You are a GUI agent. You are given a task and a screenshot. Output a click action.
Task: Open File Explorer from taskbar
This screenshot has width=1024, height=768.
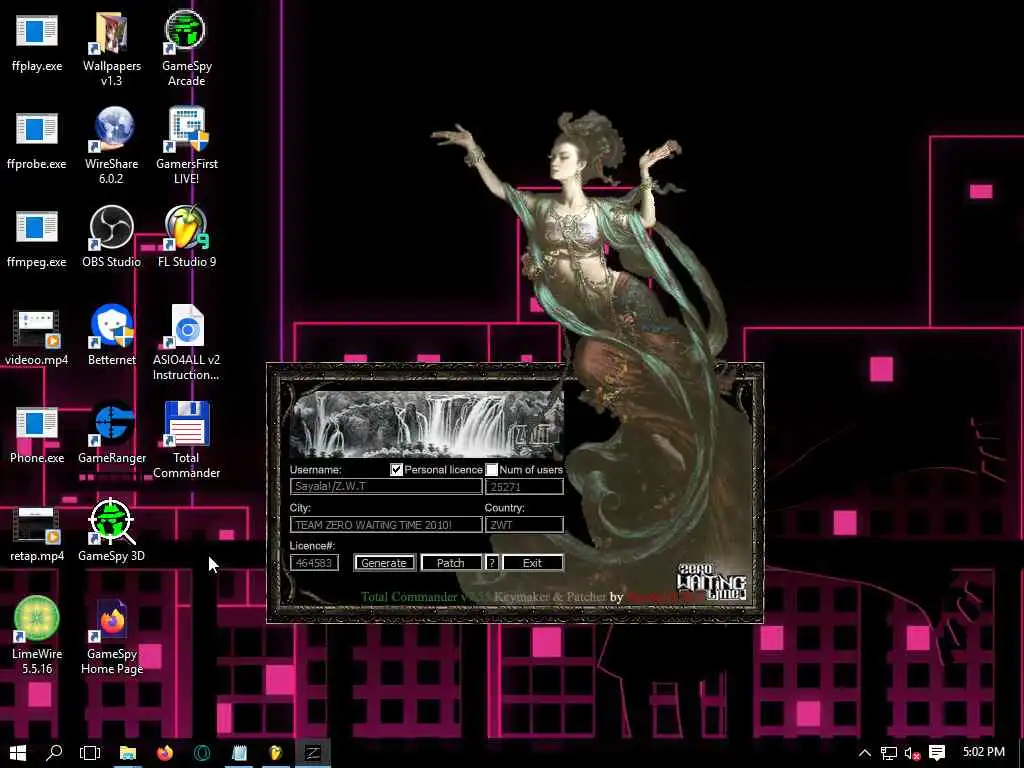tap(128, 752)
